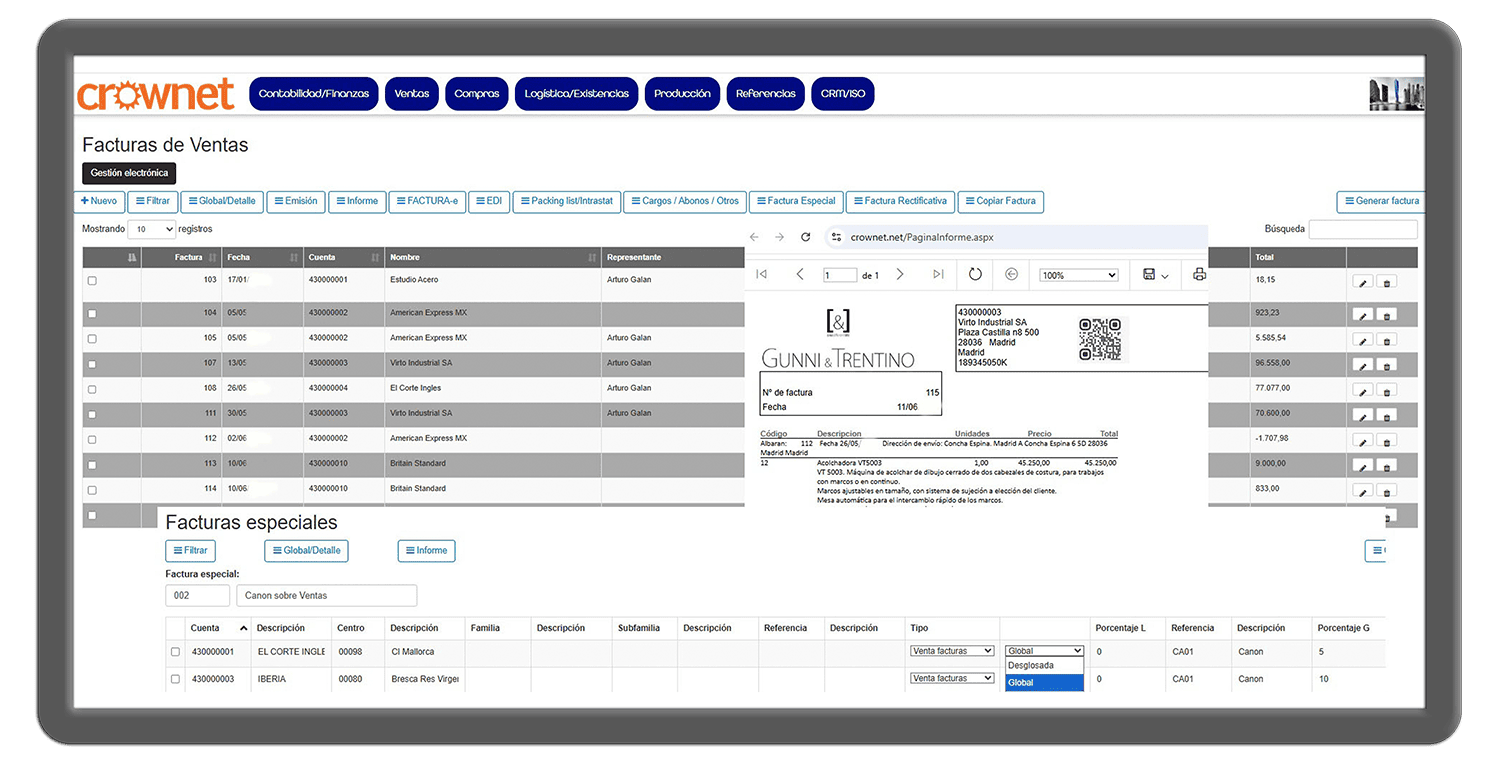
Task: Select checkbox for invoice 112 row
Action: point(92,440)
